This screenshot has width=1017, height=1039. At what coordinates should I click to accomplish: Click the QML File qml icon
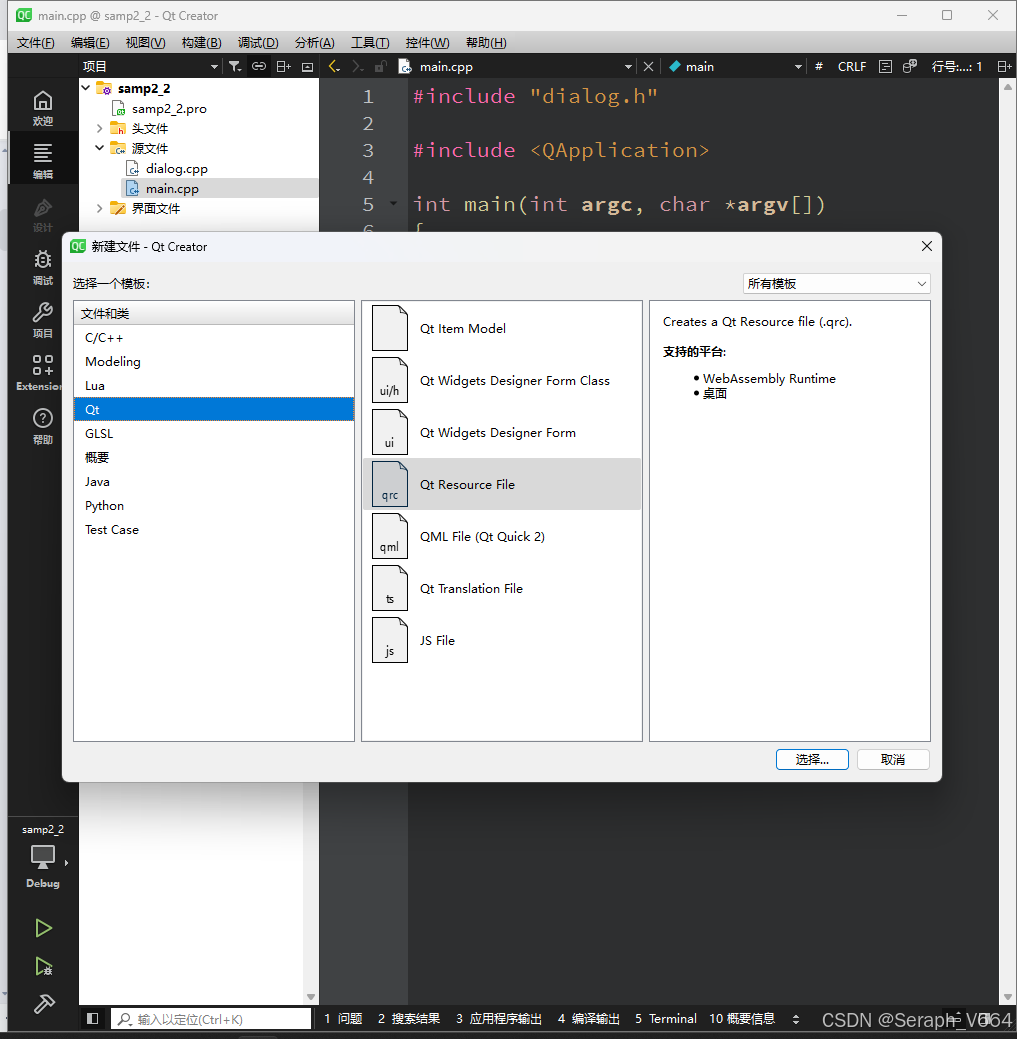(390, 536)
